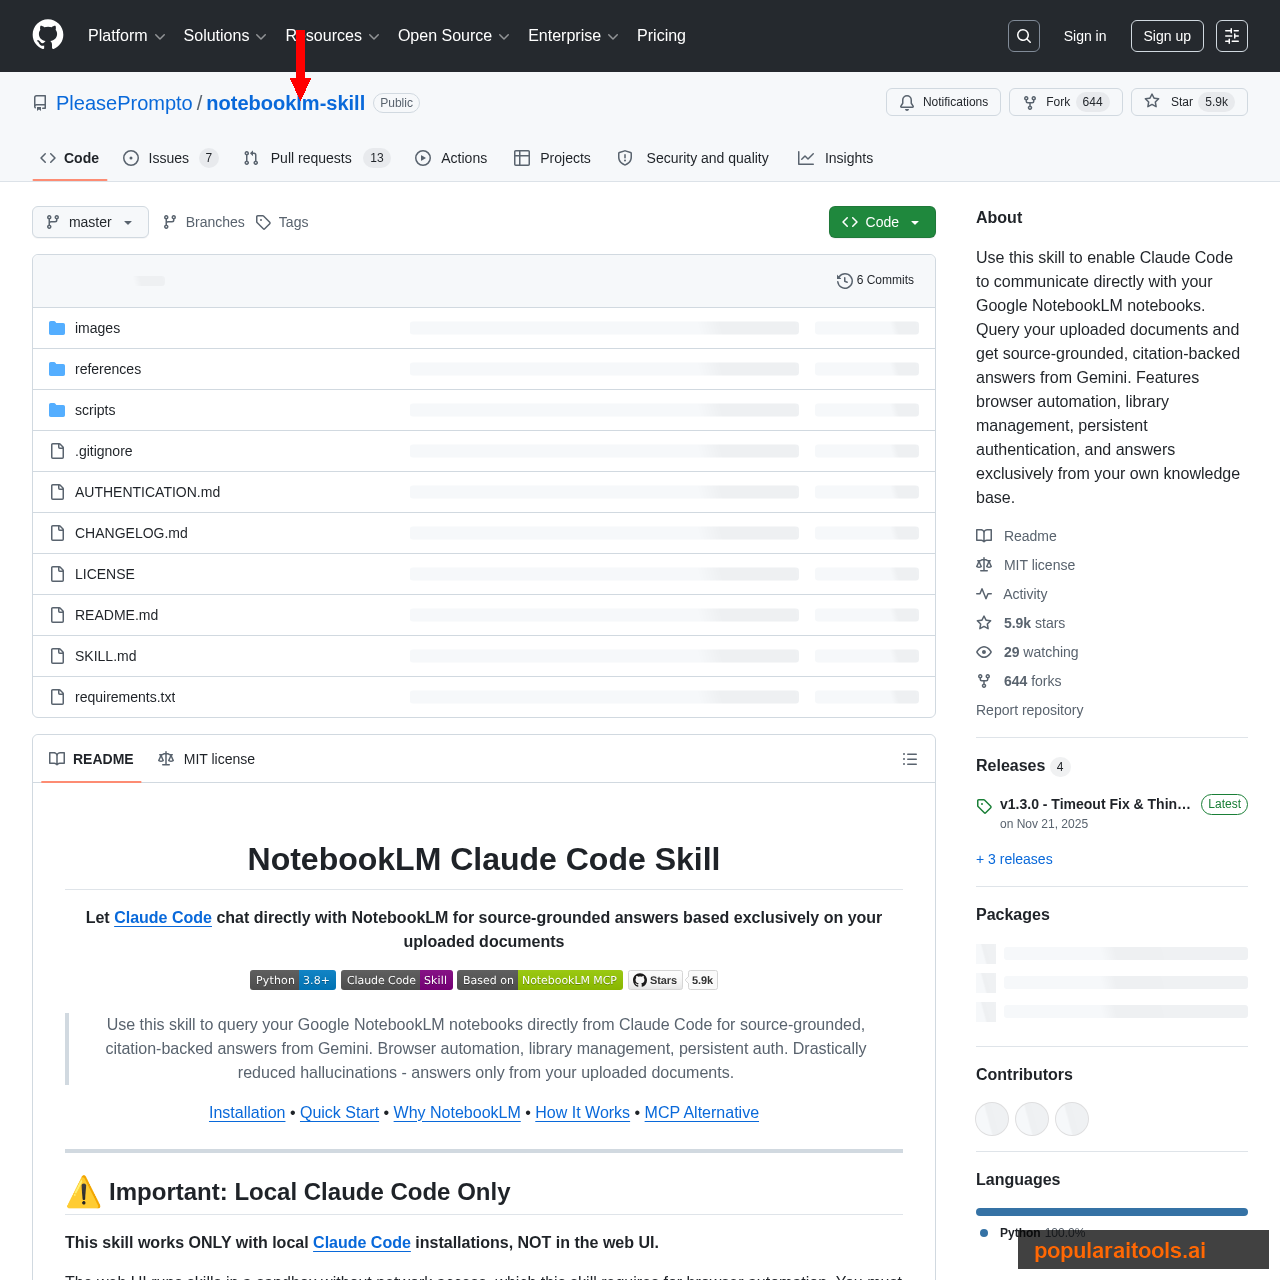This screenshot has height=1280, width=1280.
Task: Click the Python 100.0% language bar
Action: coord(1111,1211)
